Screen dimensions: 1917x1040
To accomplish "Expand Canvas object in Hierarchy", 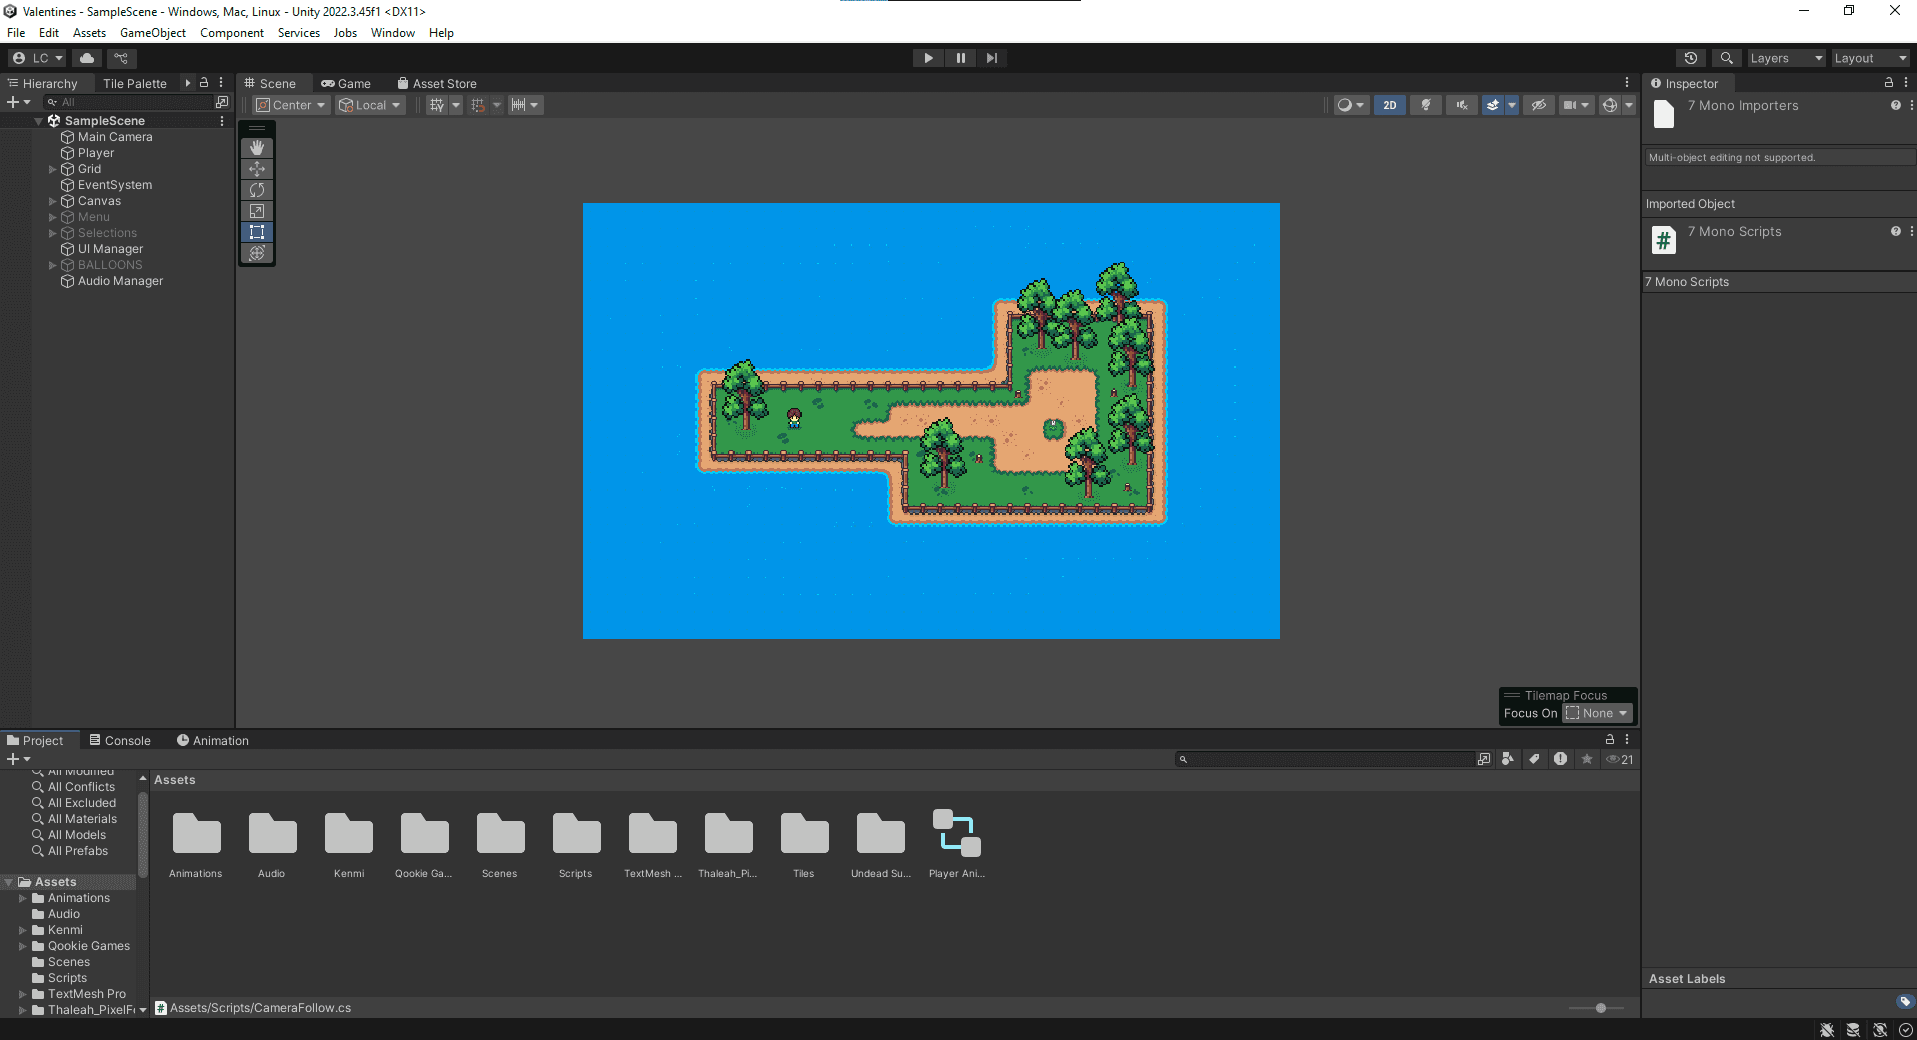I will [x=53, y=201].
